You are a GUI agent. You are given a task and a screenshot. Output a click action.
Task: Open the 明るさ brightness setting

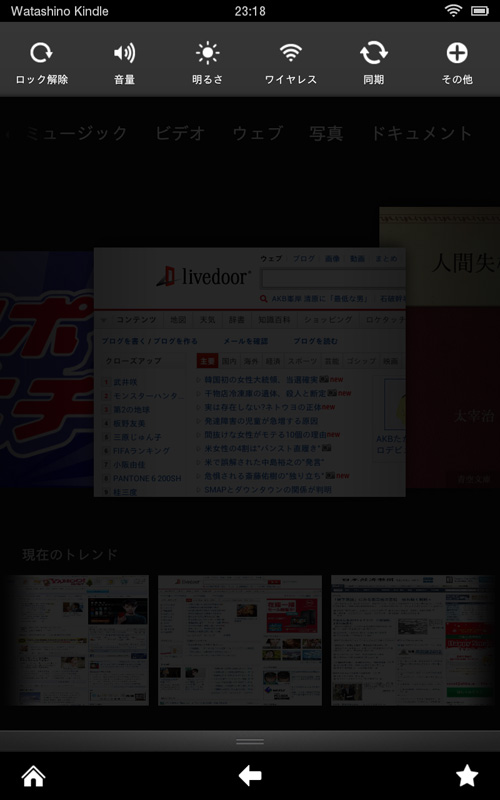pyautogui.click(x=208, y=53)
